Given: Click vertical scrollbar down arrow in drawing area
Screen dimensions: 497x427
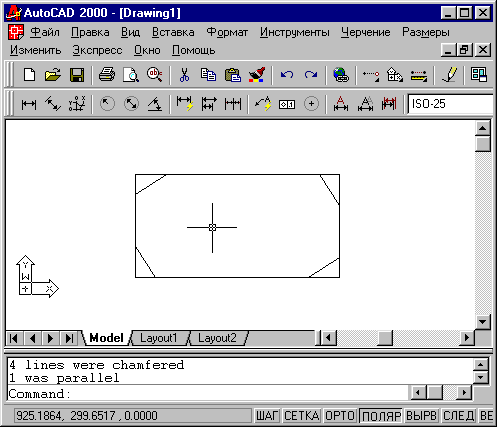Looking at the screenshot, I should [x=482, y=322].
